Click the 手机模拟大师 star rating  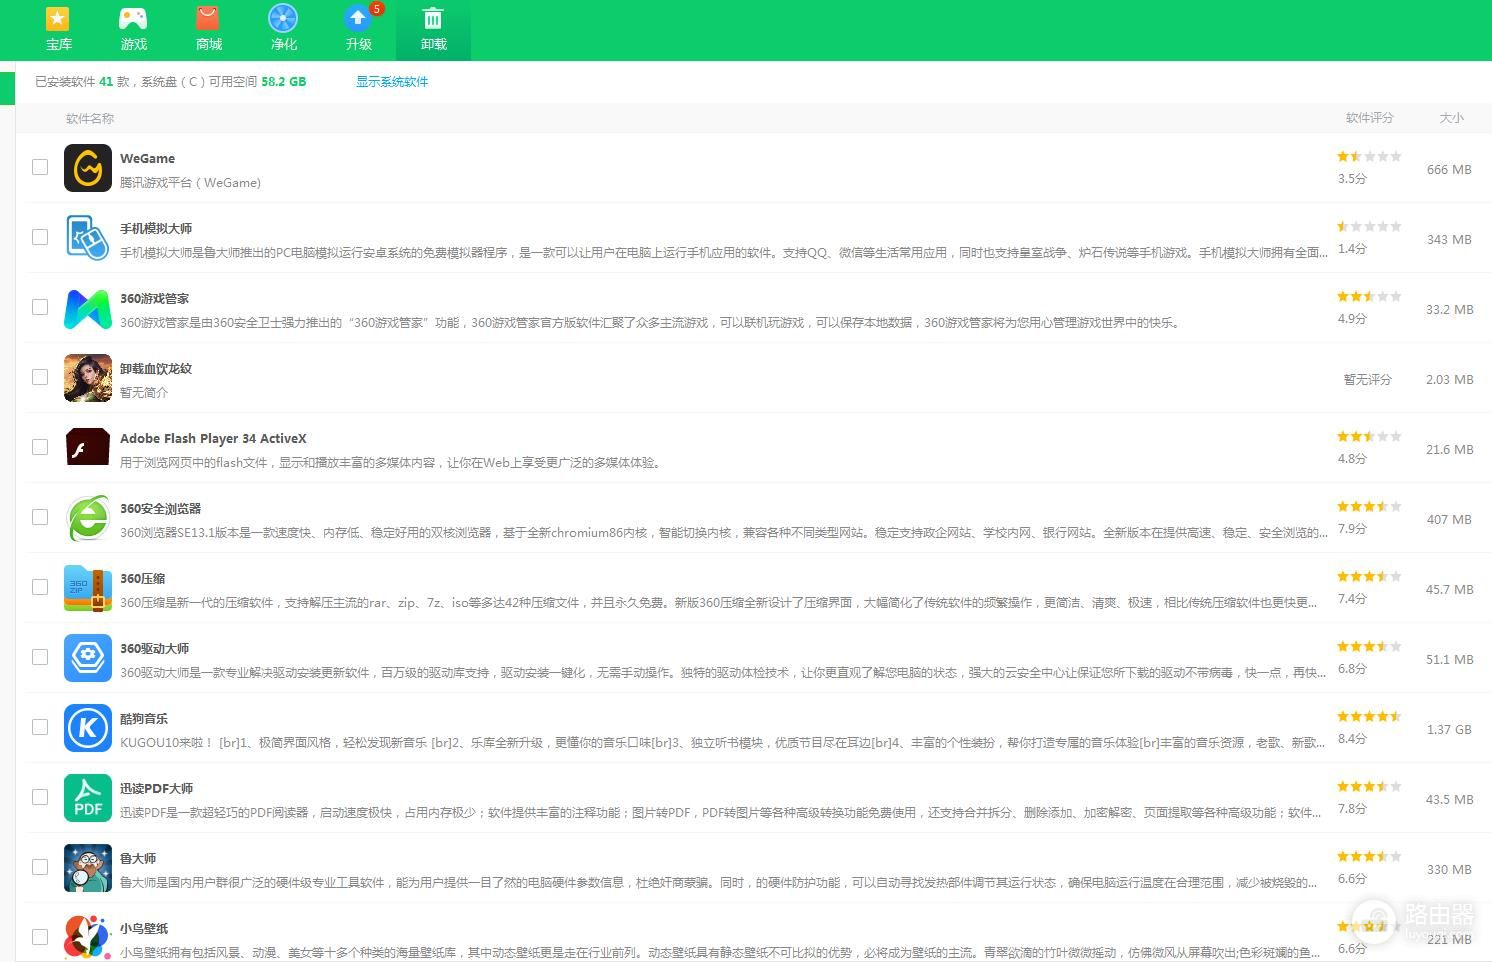[1369, 227]
